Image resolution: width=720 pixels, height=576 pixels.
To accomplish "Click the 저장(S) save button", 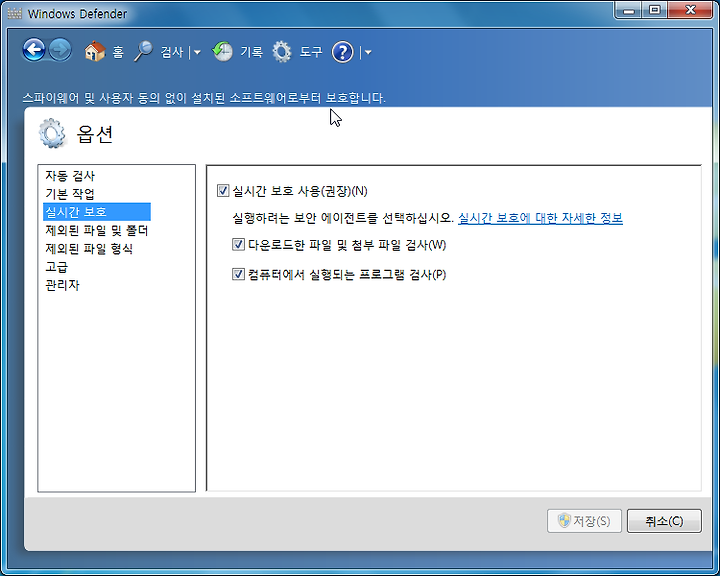I will pos(584,521).
